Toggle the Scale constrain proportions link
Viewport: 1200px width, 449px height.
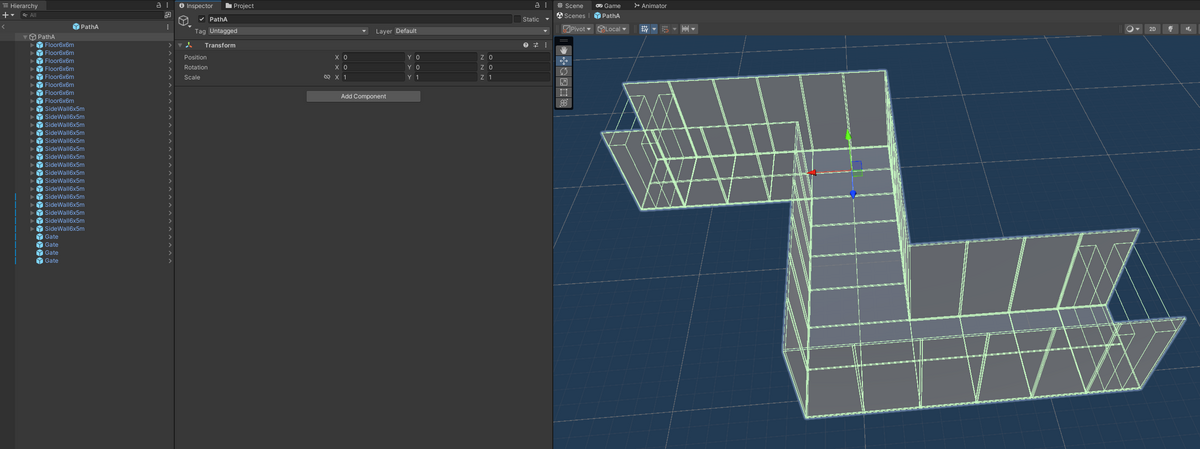pyautogui.click(x=327, y=77)
